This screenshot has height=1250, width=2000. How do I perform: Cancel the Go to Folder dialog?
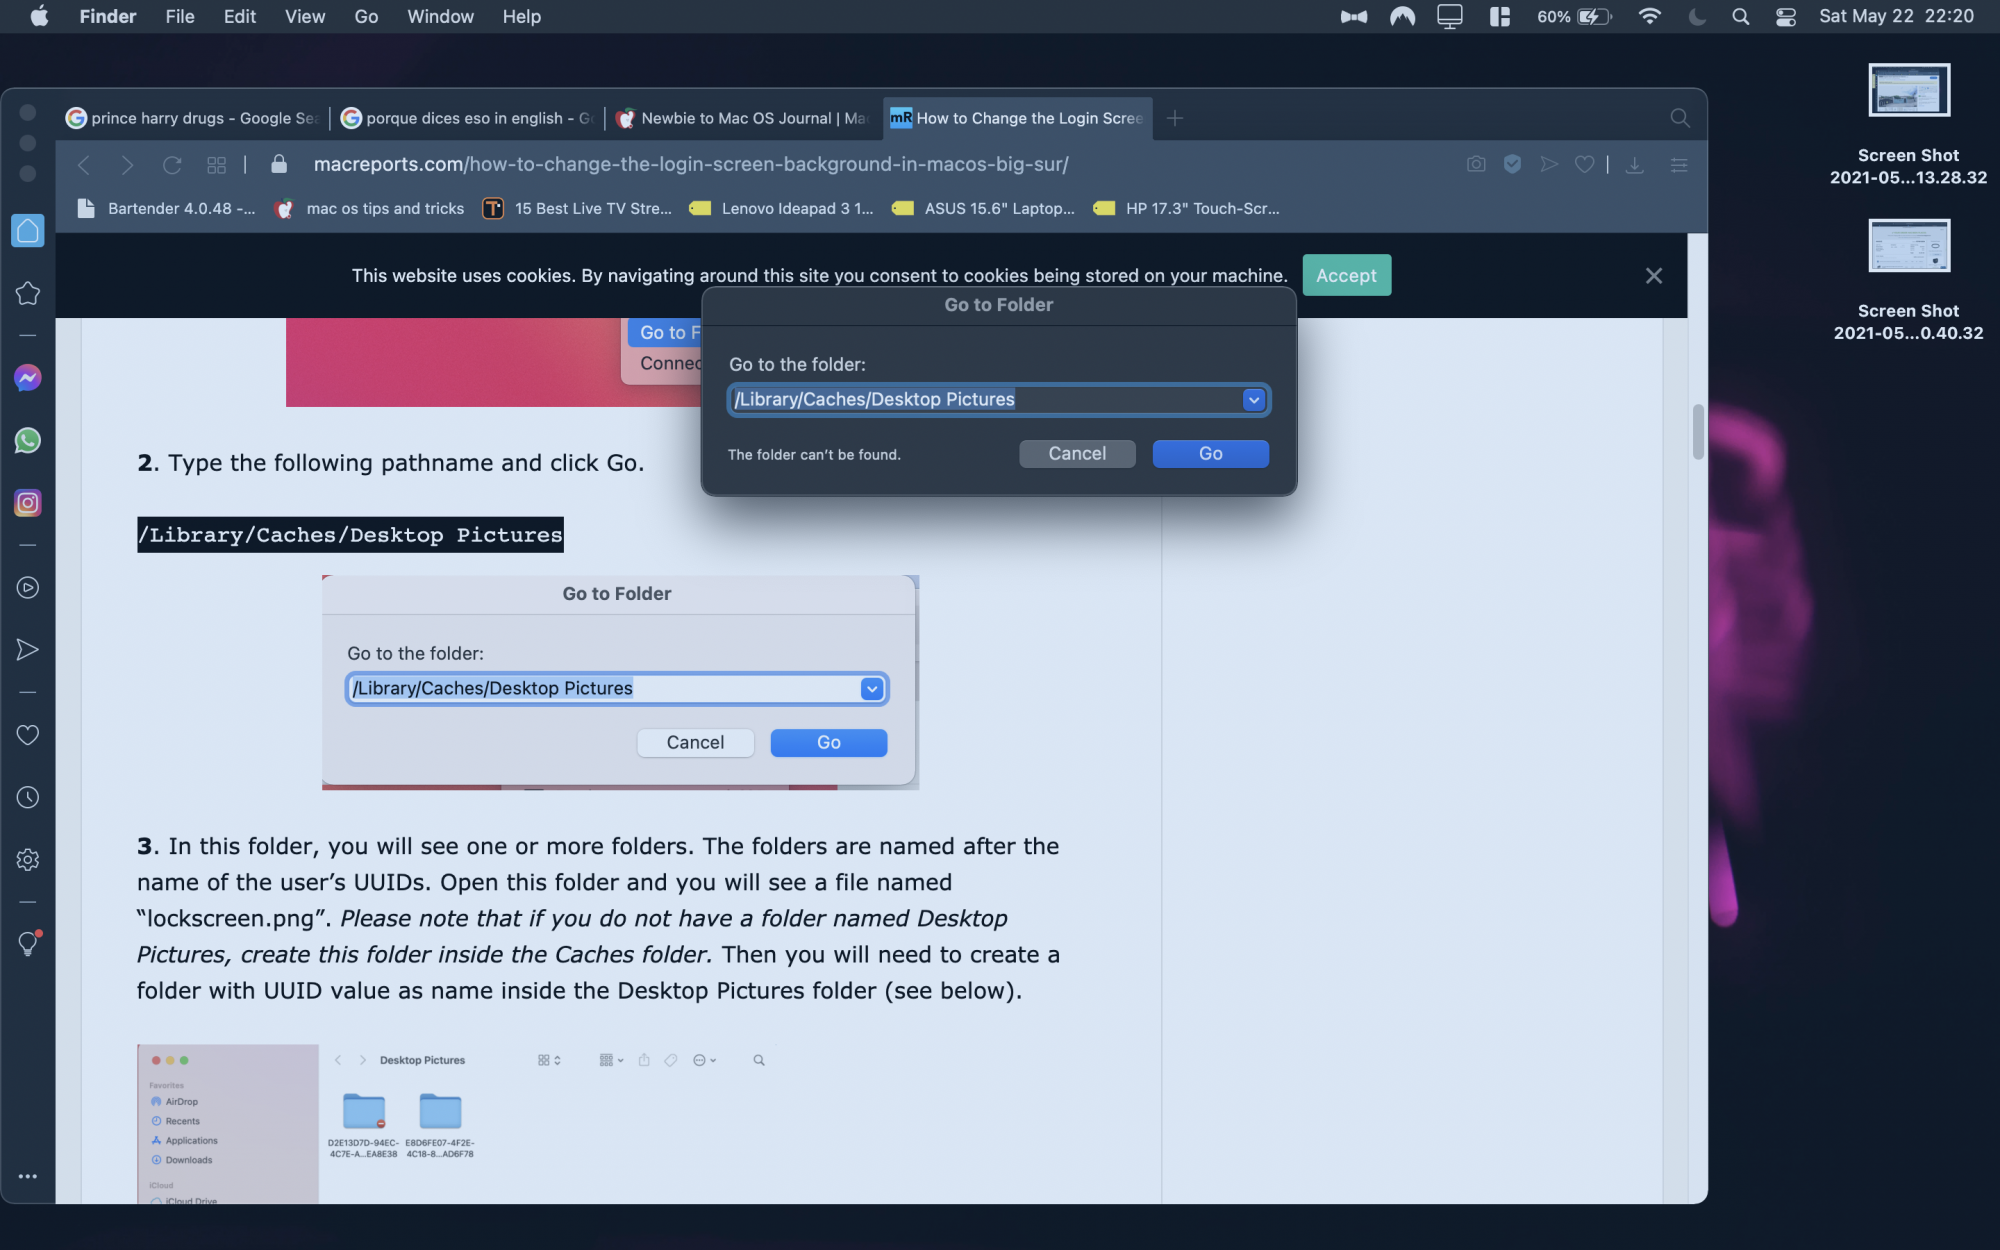pyautogui.click(x=1076, y=452)
